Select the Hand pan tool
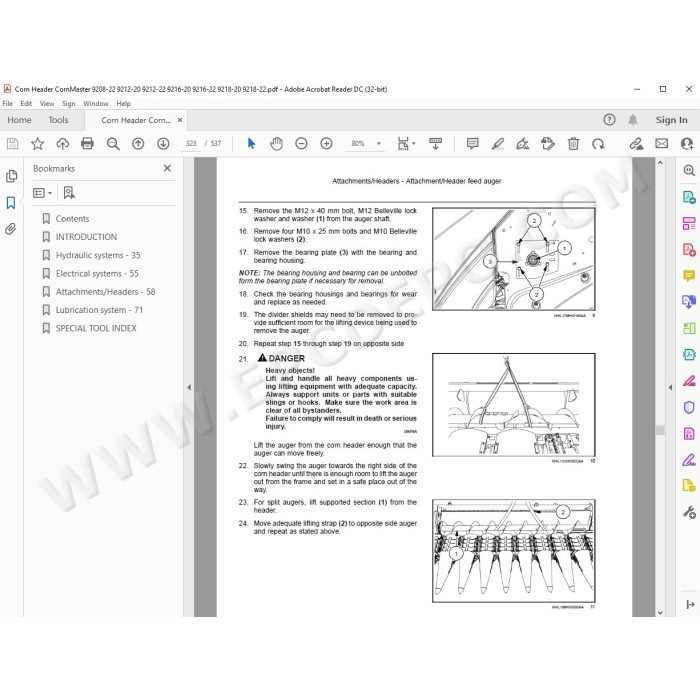The image size is (700, 700). point(276,144)
